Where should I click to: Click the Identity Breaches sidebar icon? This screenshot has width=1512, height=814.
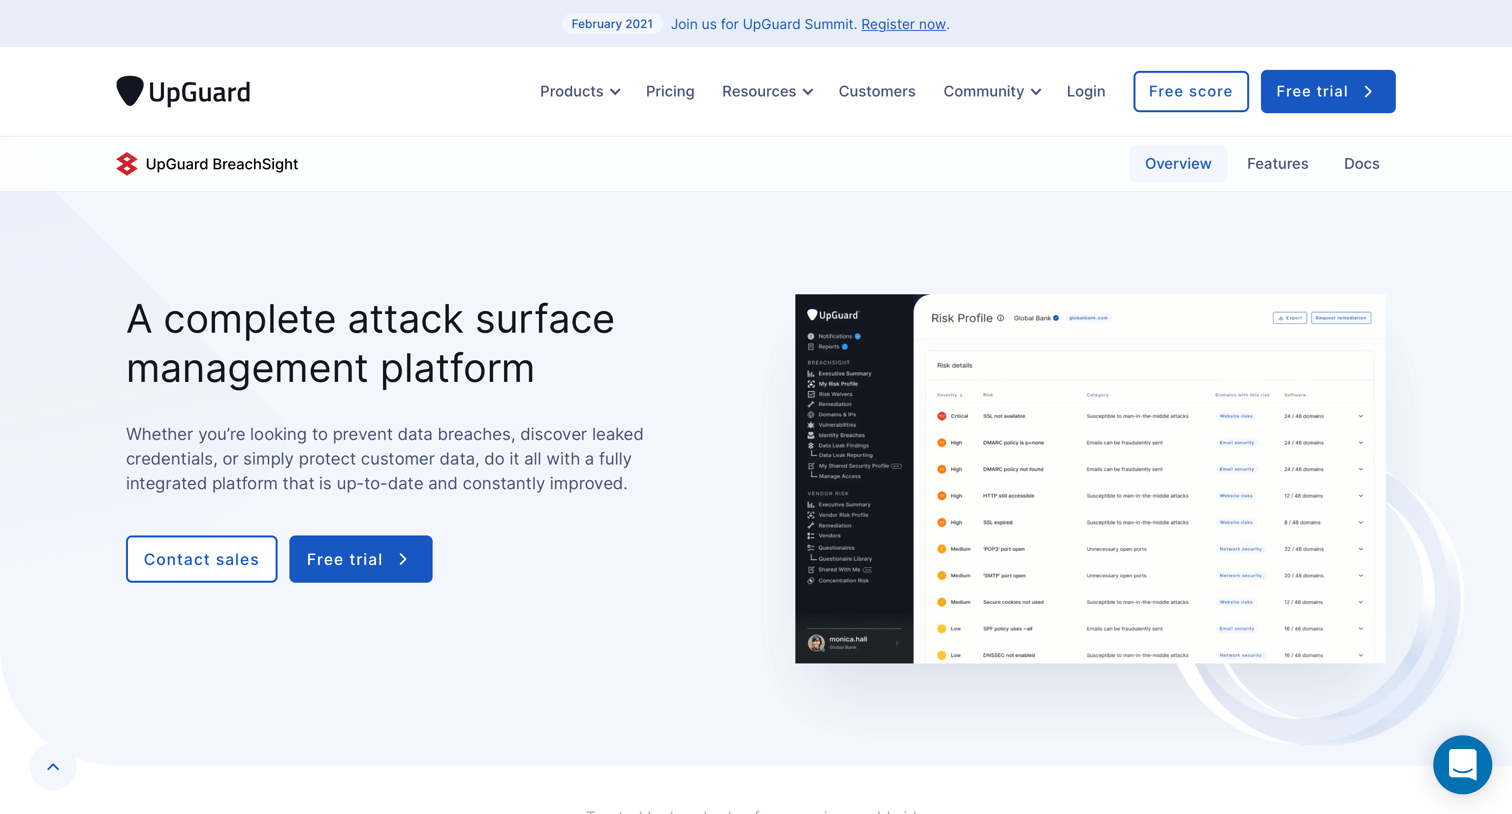point(811,435)
